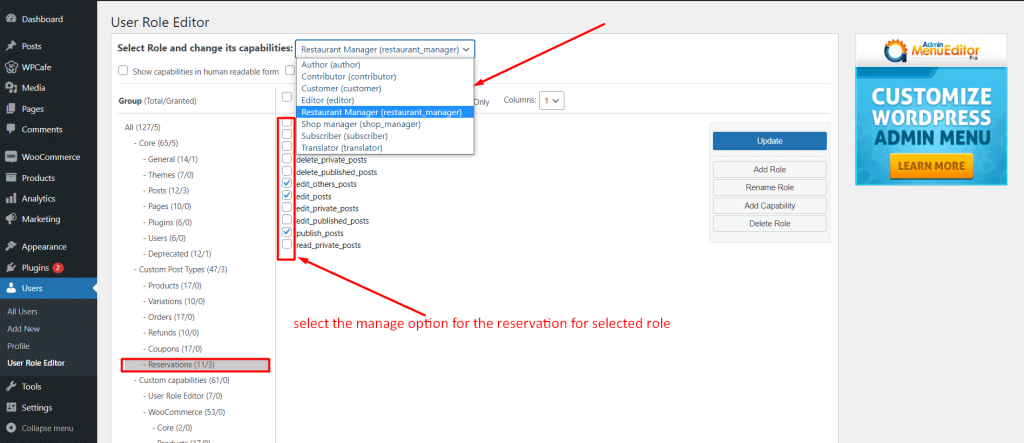The height and width of the screenshot is (443, 1024).
Task: Click the Add Capability button
Action: (x=769, y=206)
